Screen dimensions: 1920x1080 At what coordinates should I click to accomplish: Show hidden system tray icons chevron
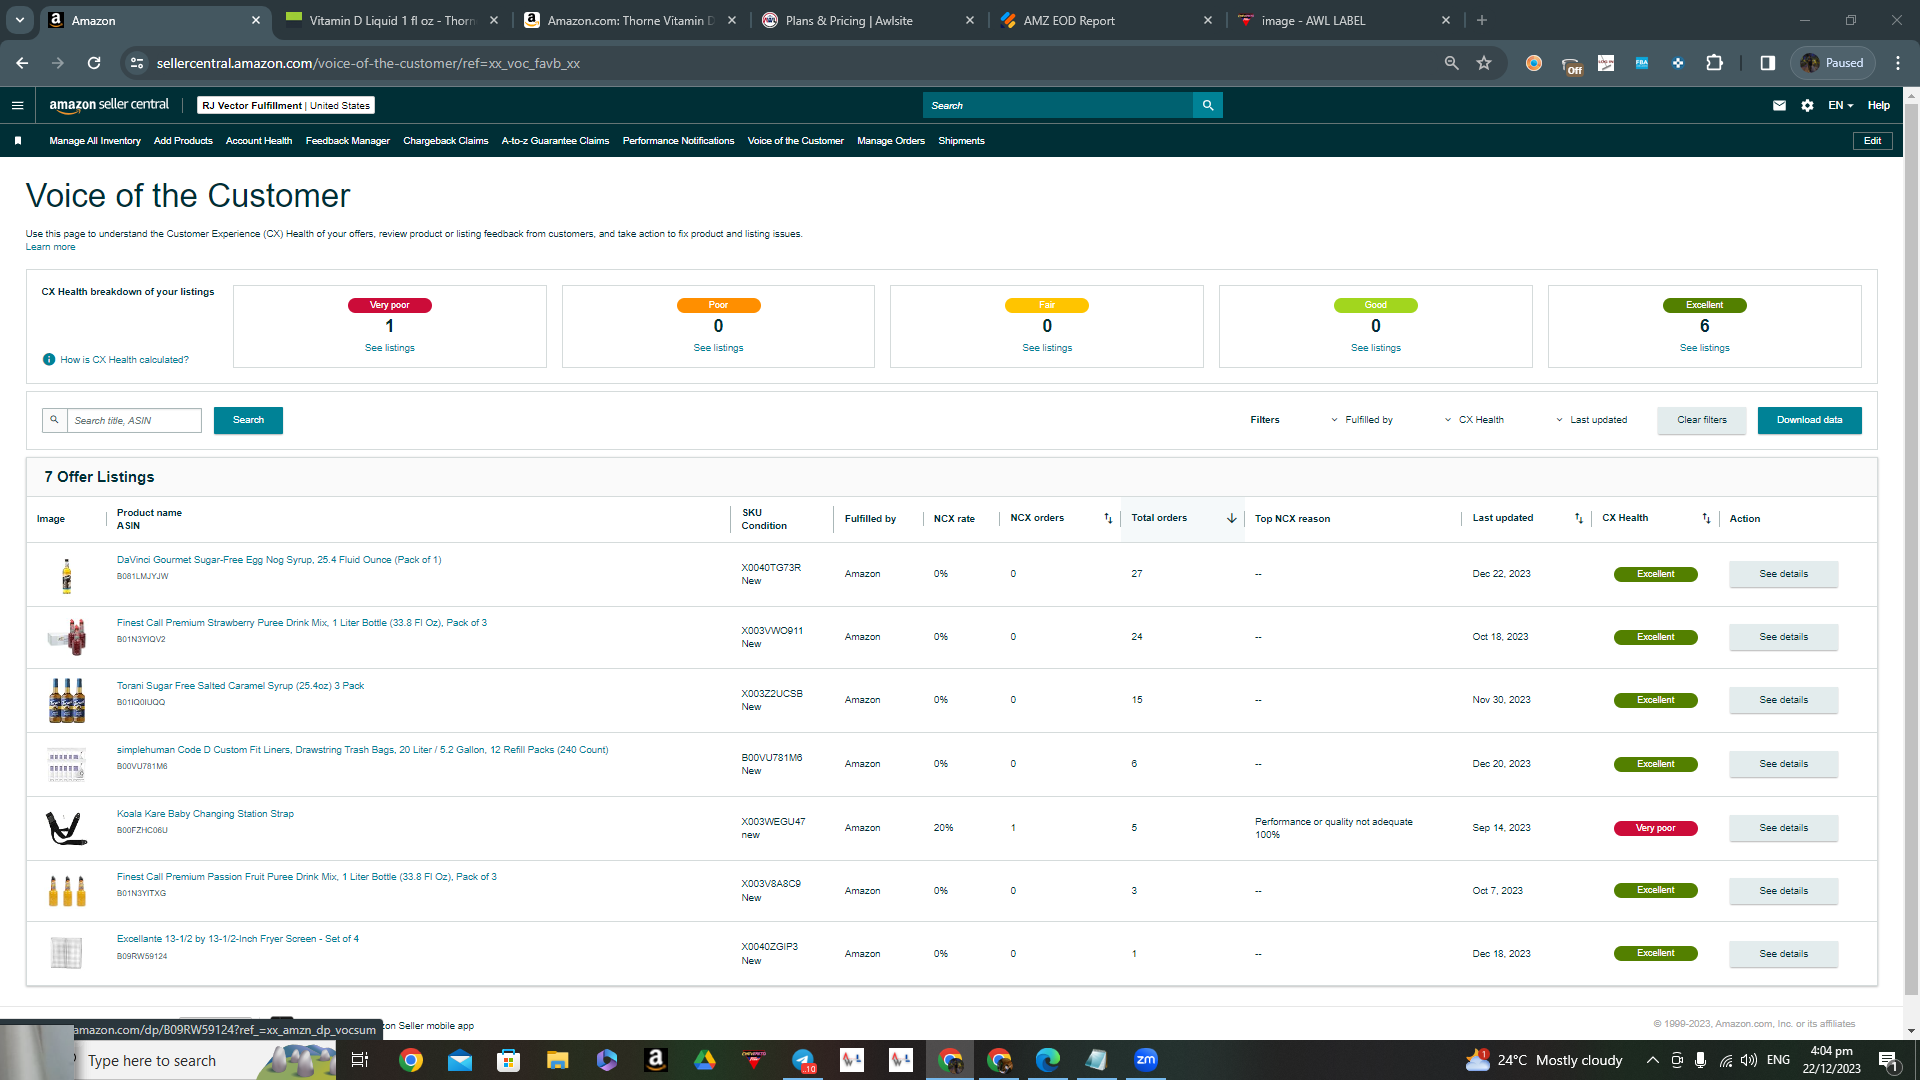pos(1652,1060)
